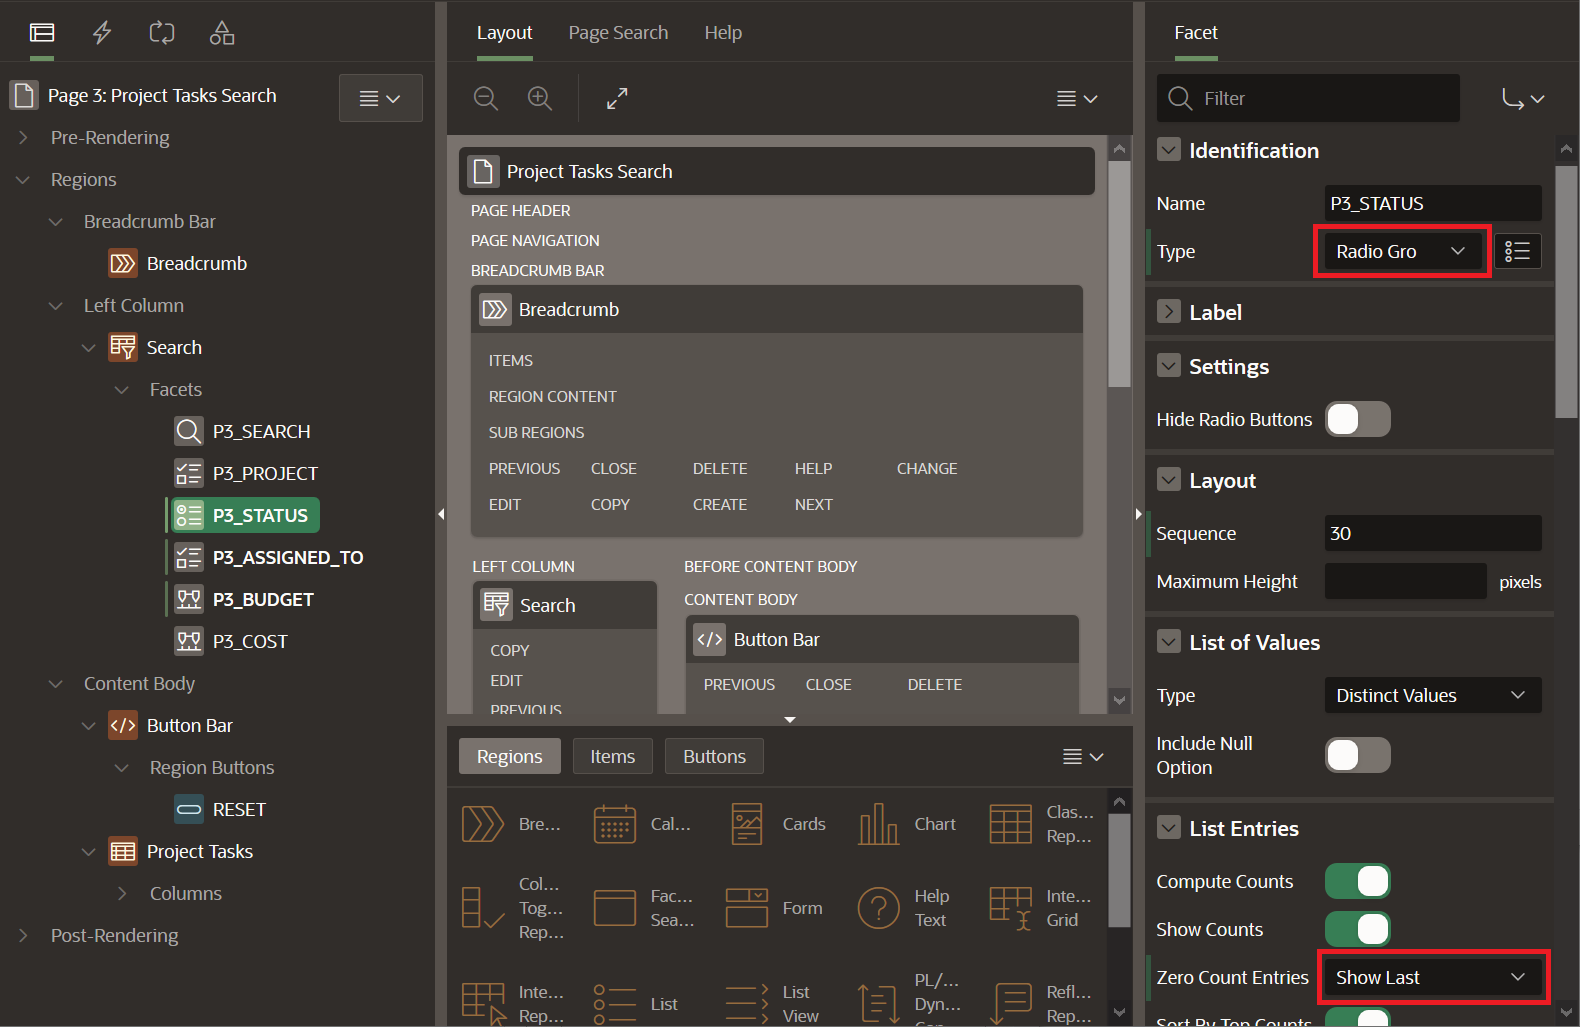Click the Button Bar code icon in tree

coord(123,725)
